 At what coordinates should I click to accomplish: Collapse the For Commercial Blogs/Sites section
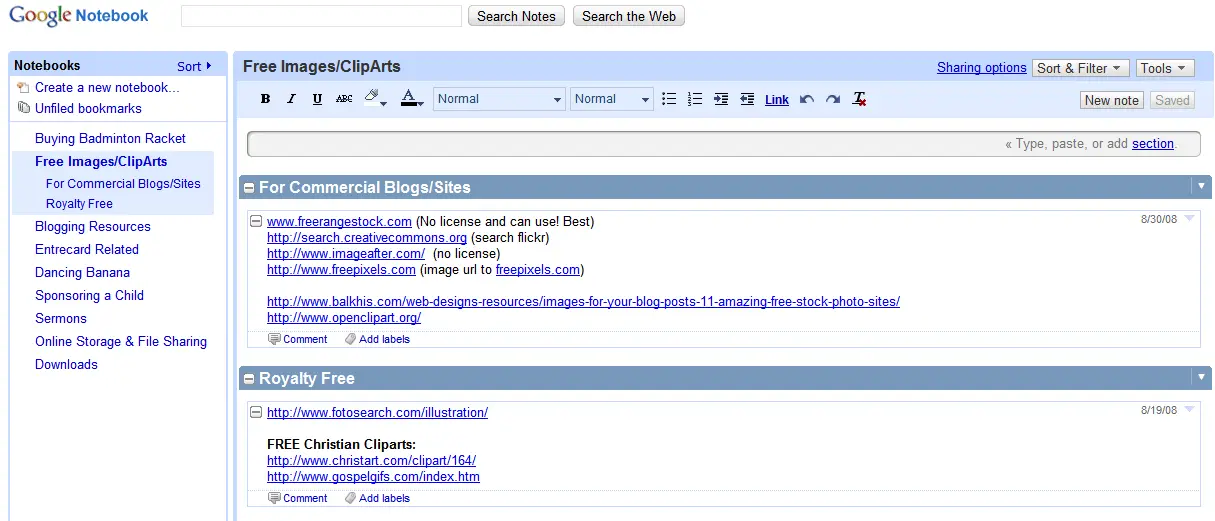tap(249, 188)
